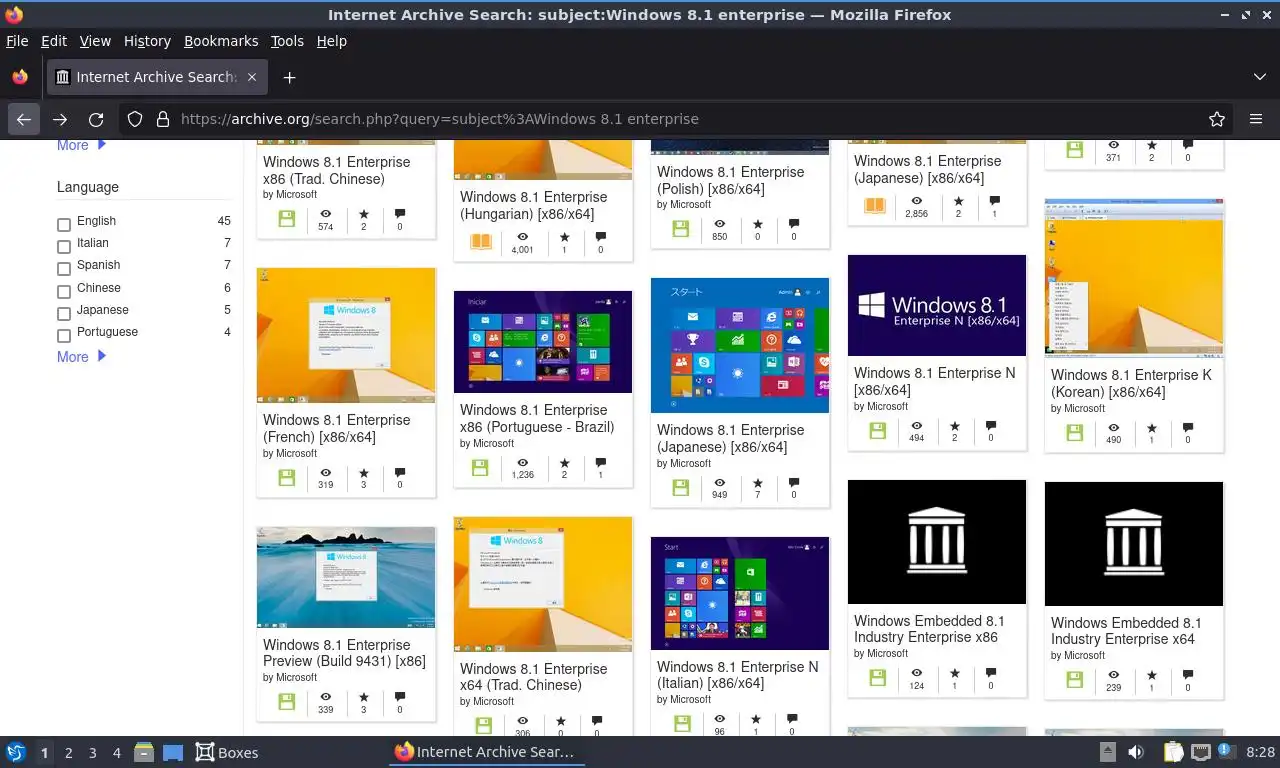Click software icon for Embedded Industry Enterprise x86
The height and width of the screenshot is (768, 1280).
pyautogui.click(x=878, y=678)
